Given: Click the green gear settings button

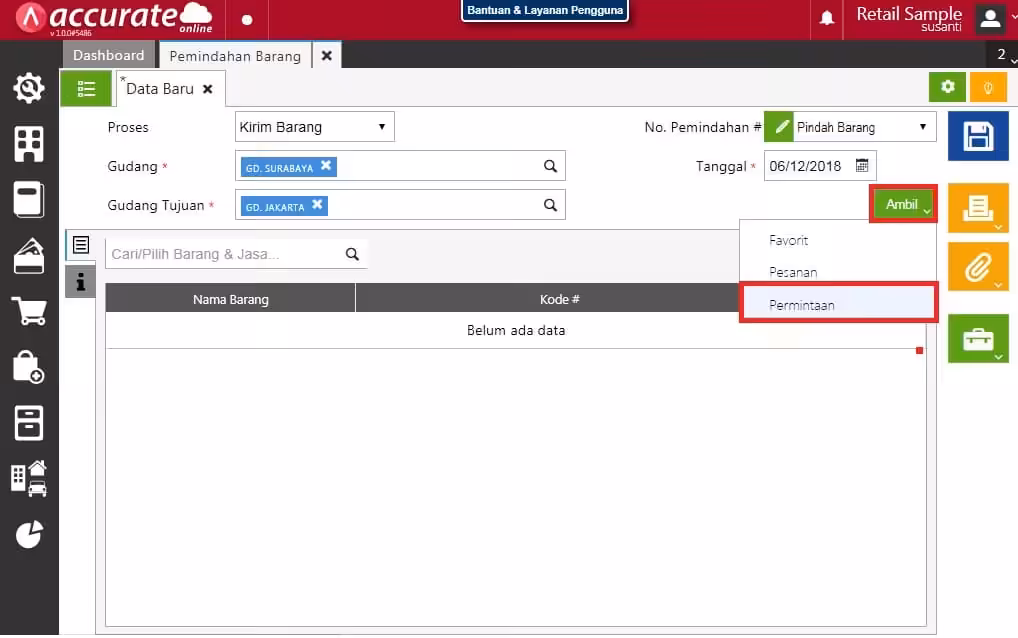Looking at the screenshot, I should [947, 87].
